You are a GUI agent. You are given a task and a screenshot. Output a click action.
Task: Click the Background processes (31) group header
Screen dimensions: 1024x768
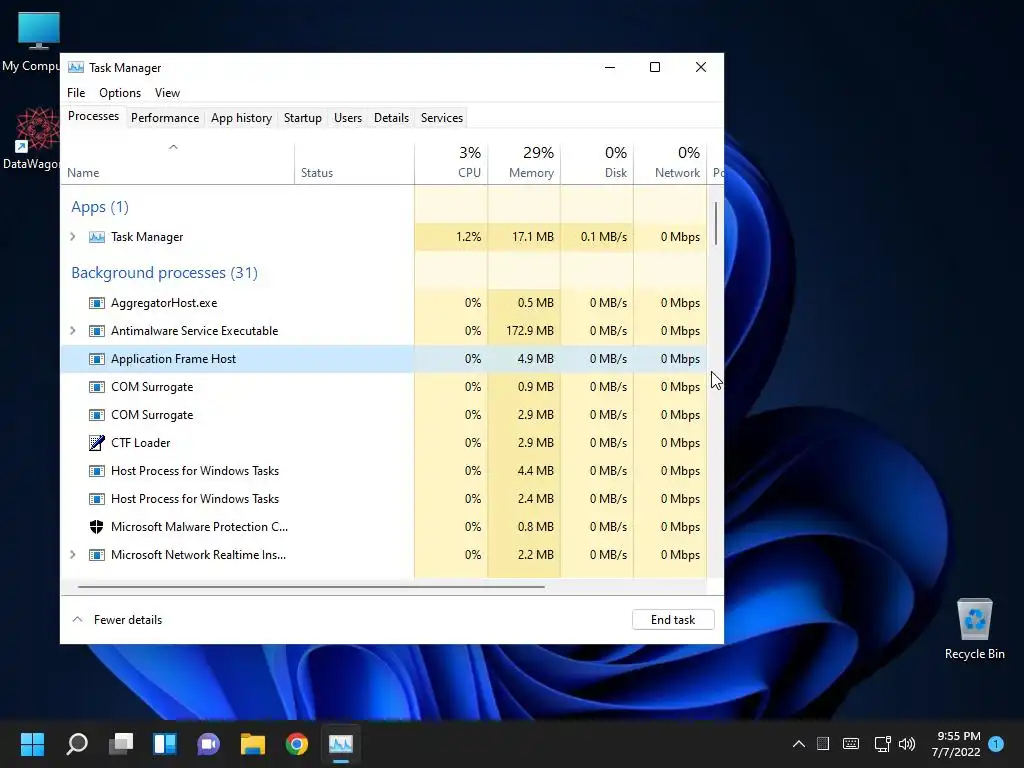165,272
